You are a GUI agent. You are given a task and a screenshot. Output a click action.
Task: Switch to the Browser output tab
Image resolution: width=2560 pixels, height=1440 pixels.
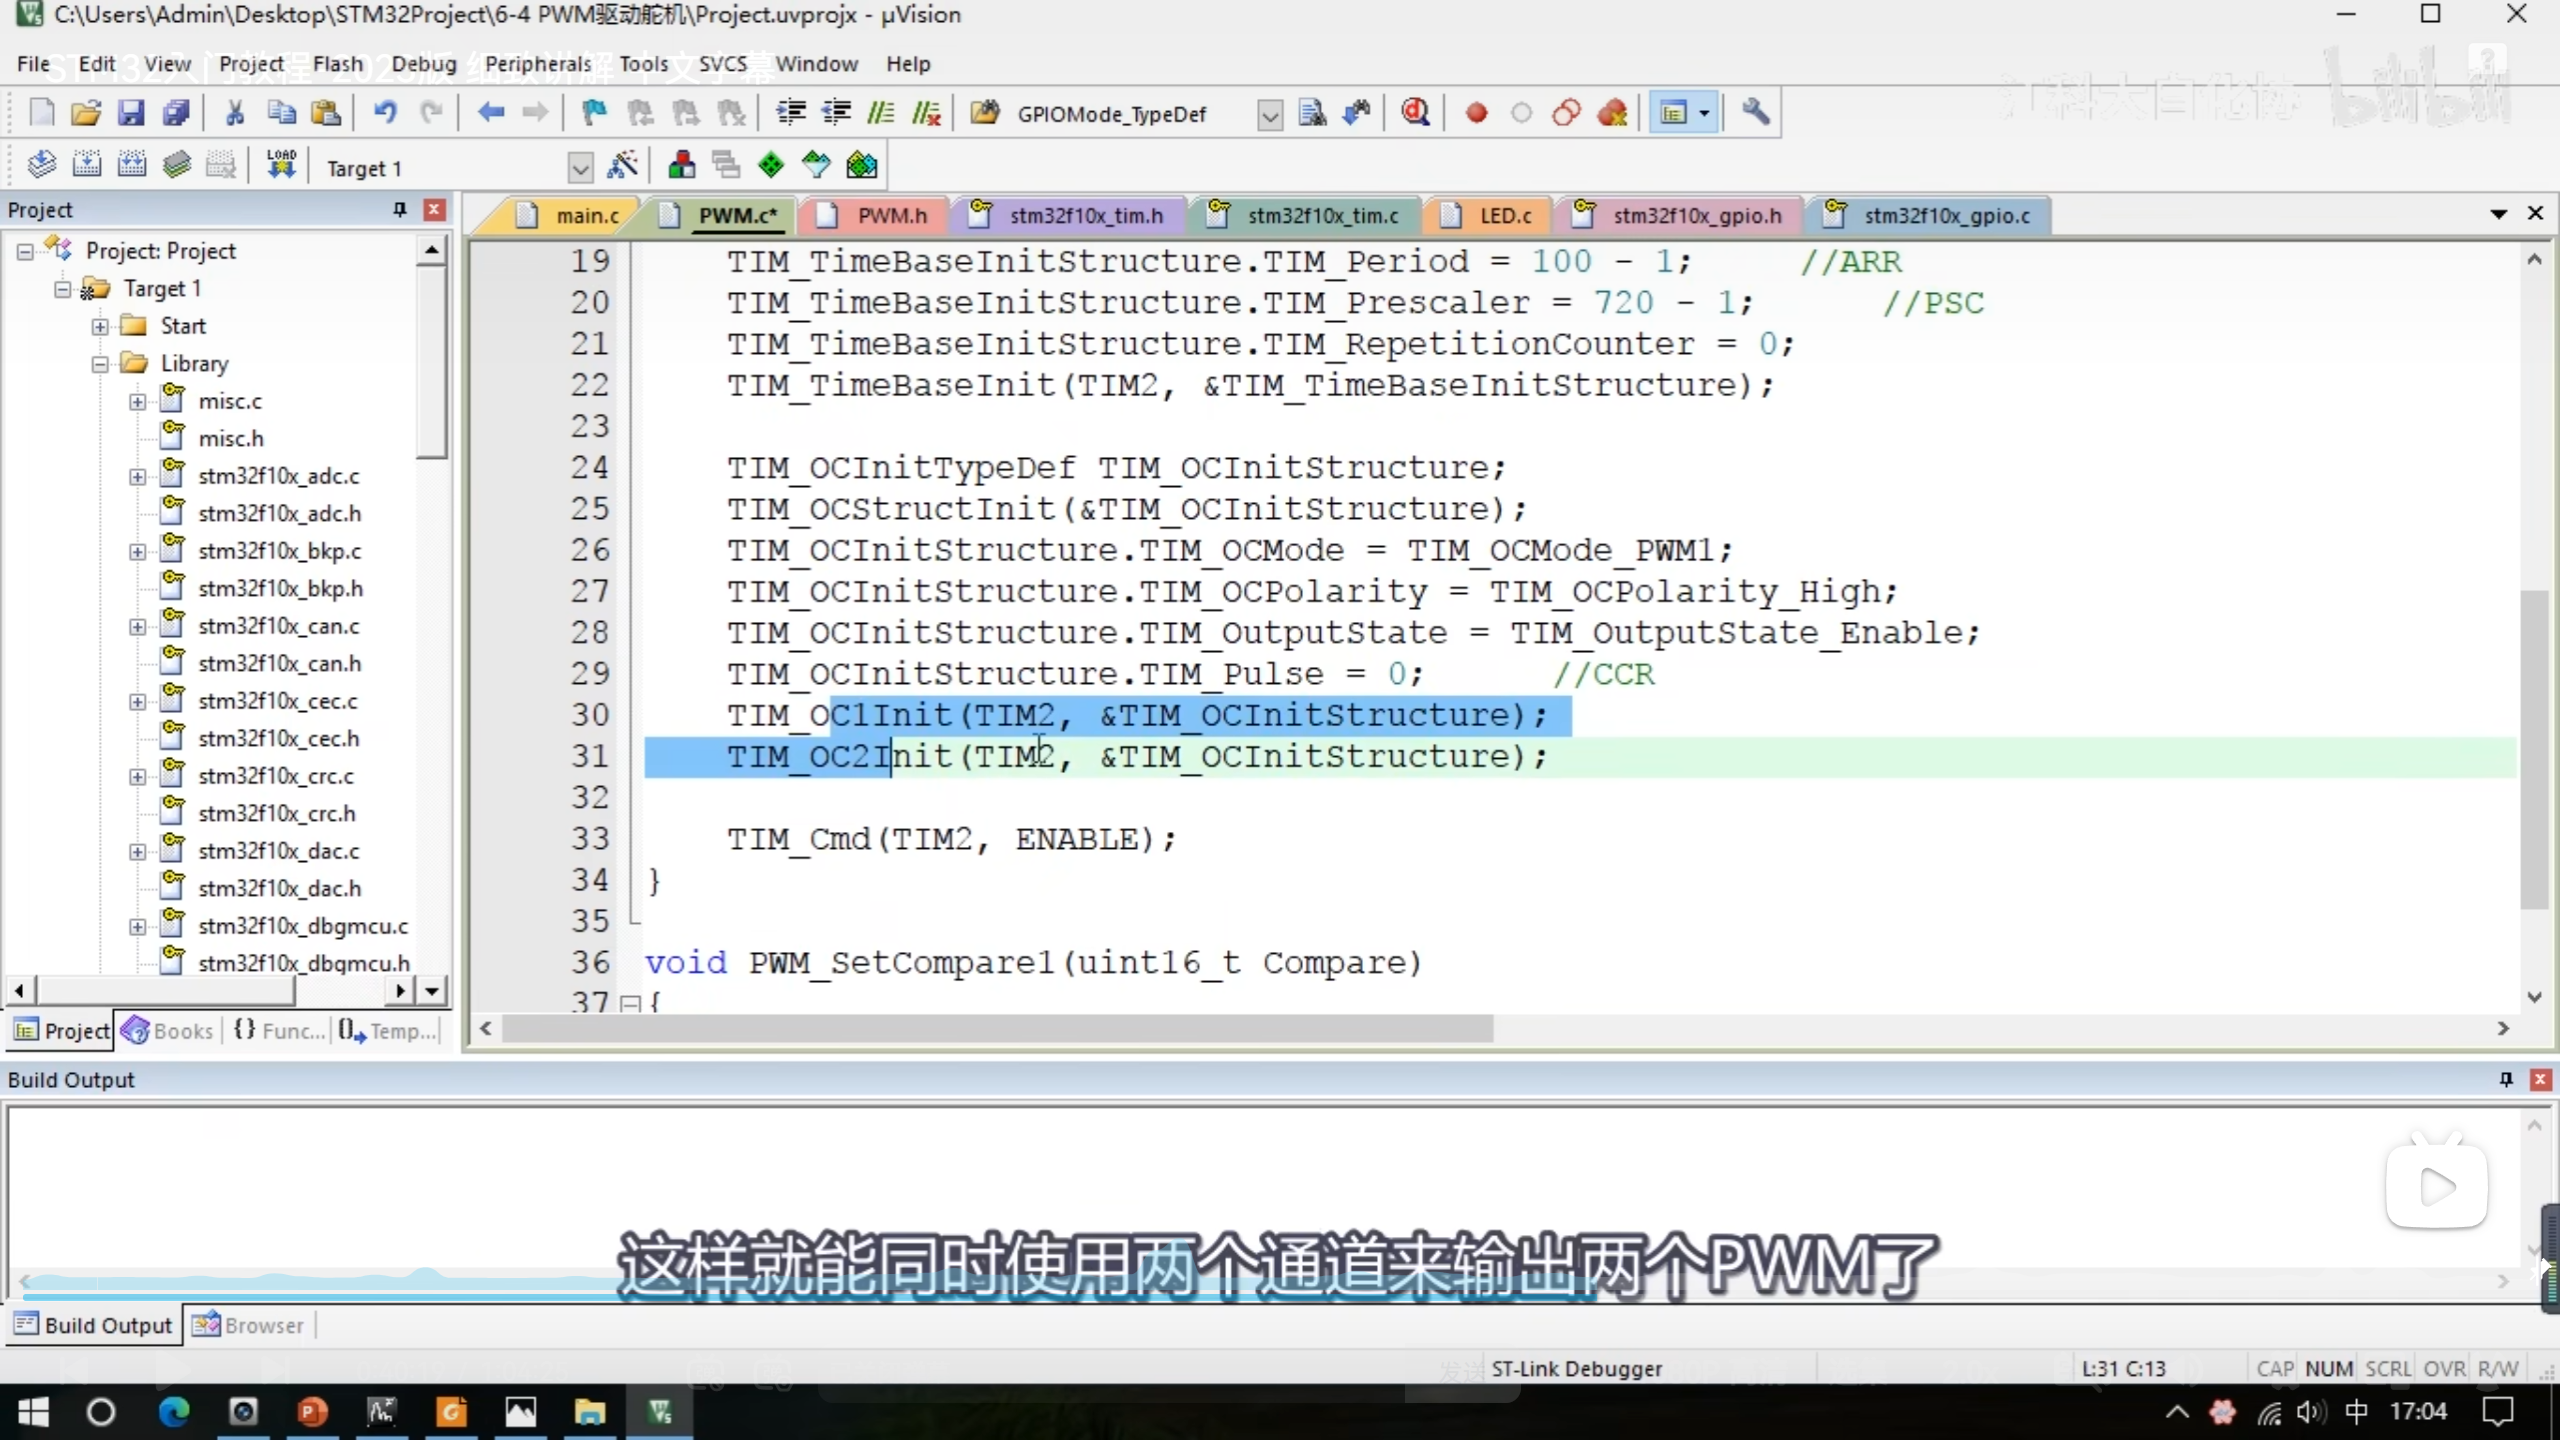tap(249, 1325)
